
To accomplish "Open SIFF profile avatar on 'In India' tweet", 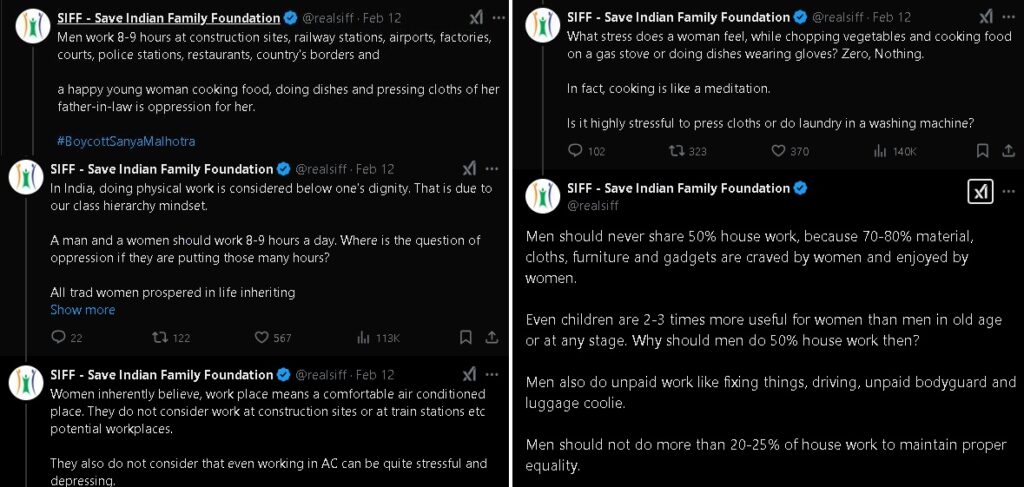I will coord(26,177).
